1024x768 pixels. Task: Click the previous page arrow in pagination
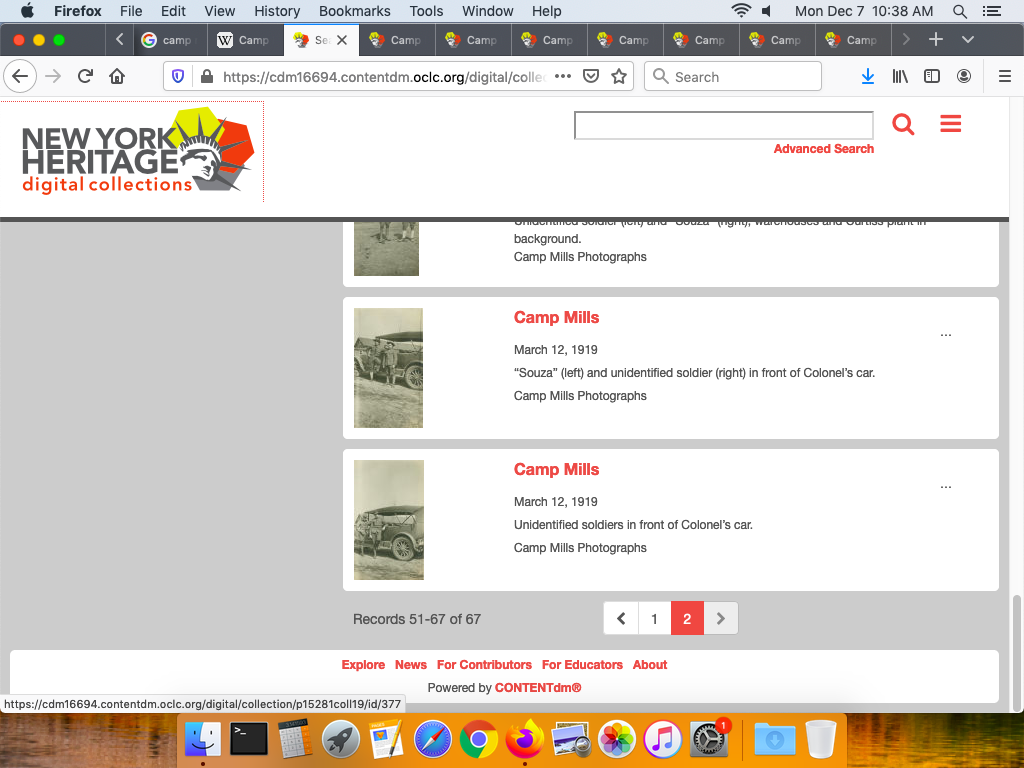pyautogui.click(x=621, y=619)
